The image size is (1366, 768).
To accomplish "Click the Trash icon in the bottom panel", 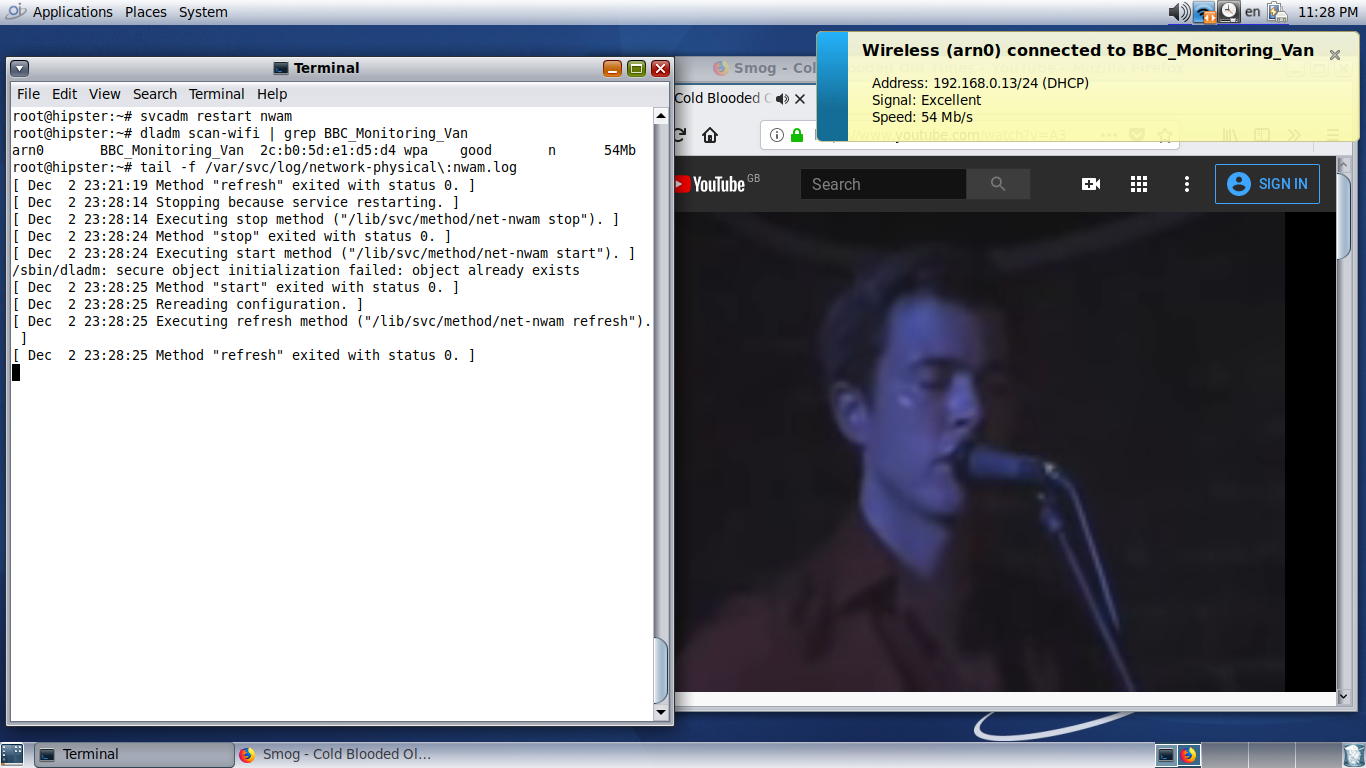I will point(1352,754).
